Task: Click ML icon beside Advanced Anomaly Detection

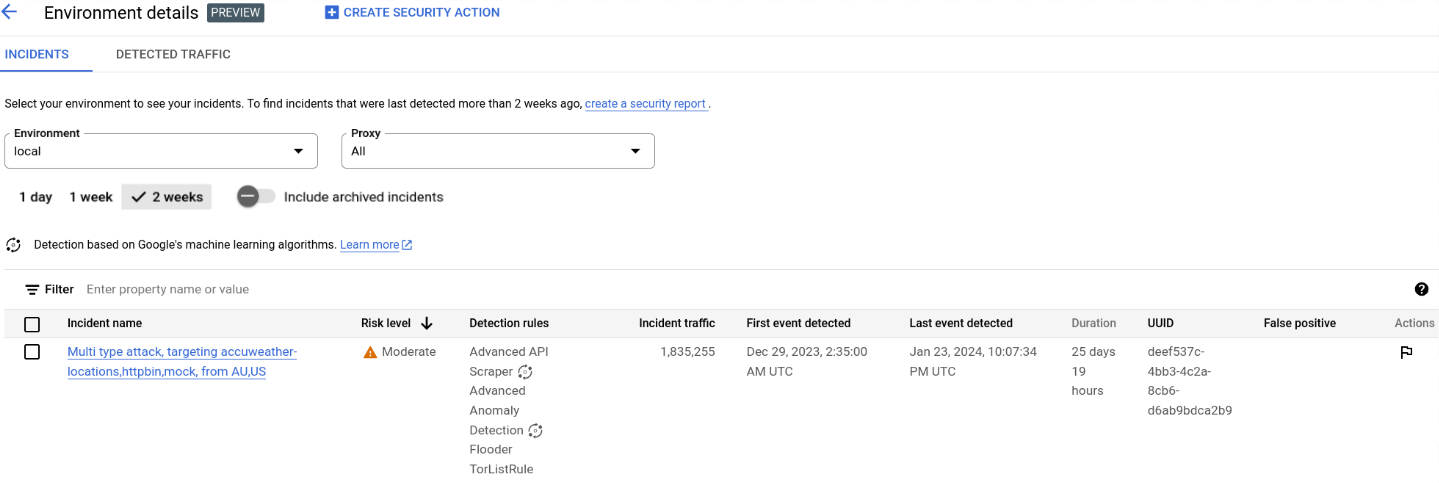Action: tap(535, 431)
